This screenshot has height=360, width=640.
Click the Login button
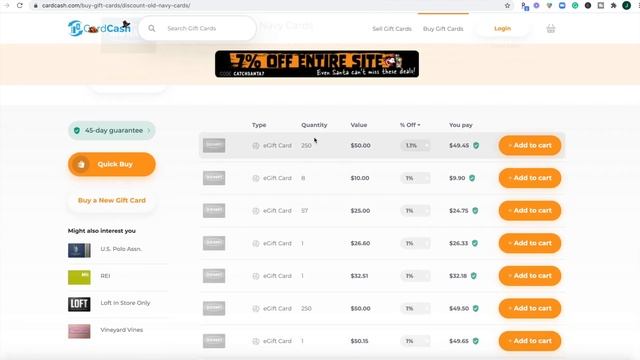point(502,29)
